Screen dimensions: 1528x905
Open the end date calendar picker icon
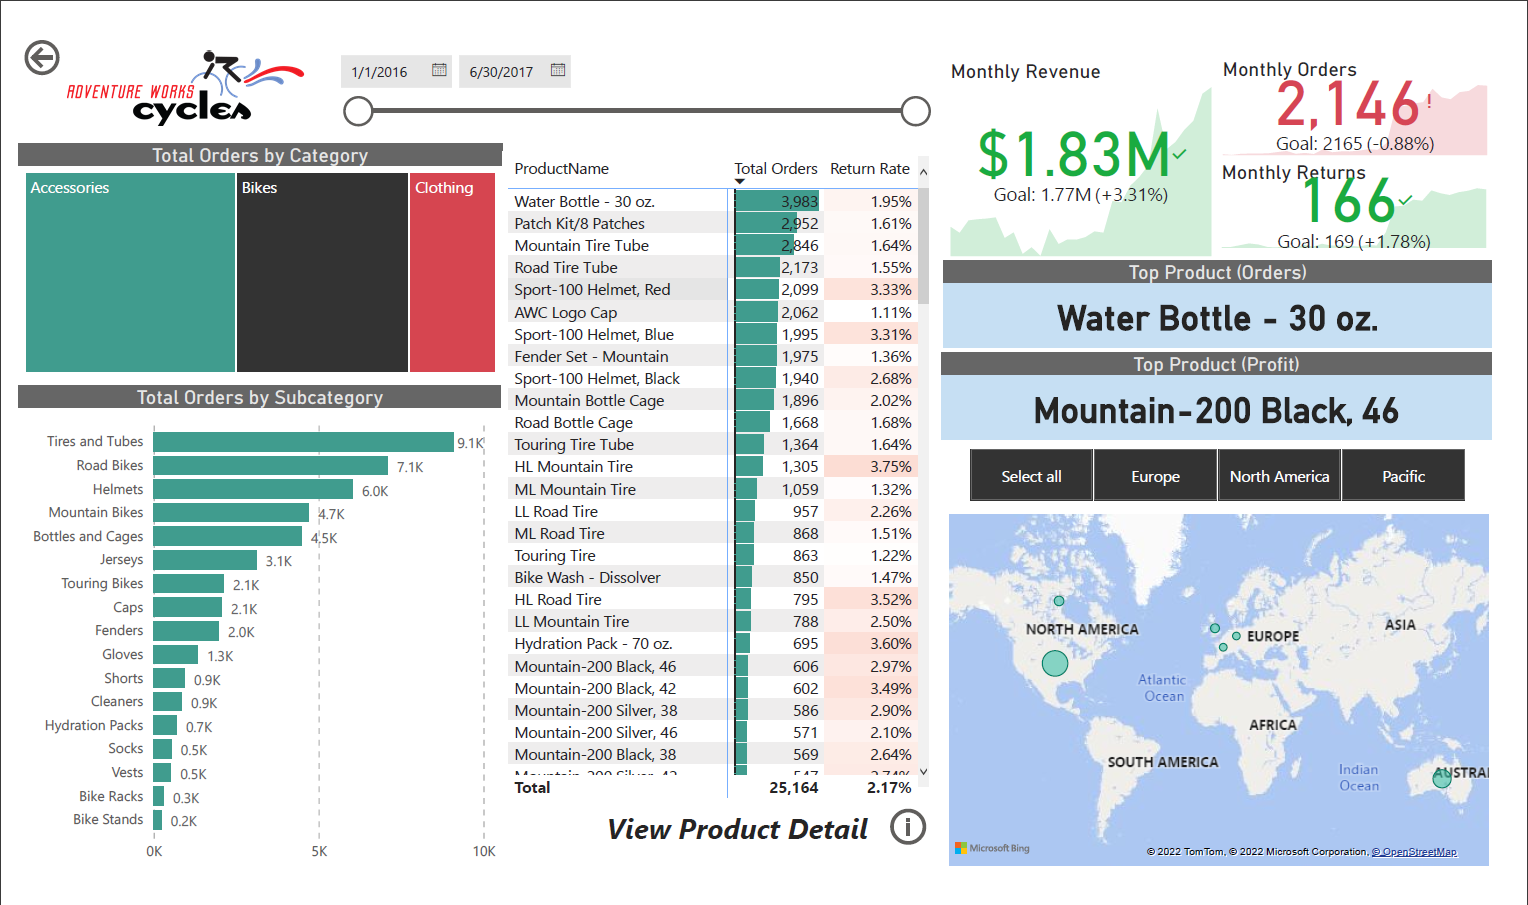point(557,71)
